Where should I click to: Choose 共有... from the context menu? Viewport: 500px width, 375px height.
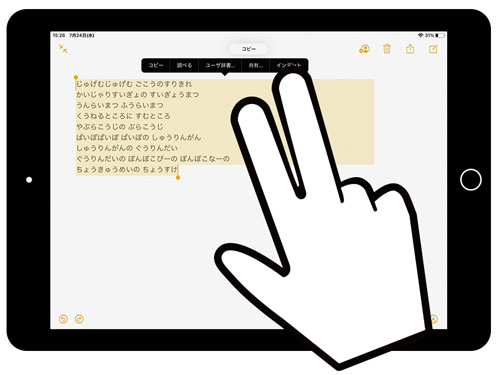pyautogui.click(x=255, y=65)
